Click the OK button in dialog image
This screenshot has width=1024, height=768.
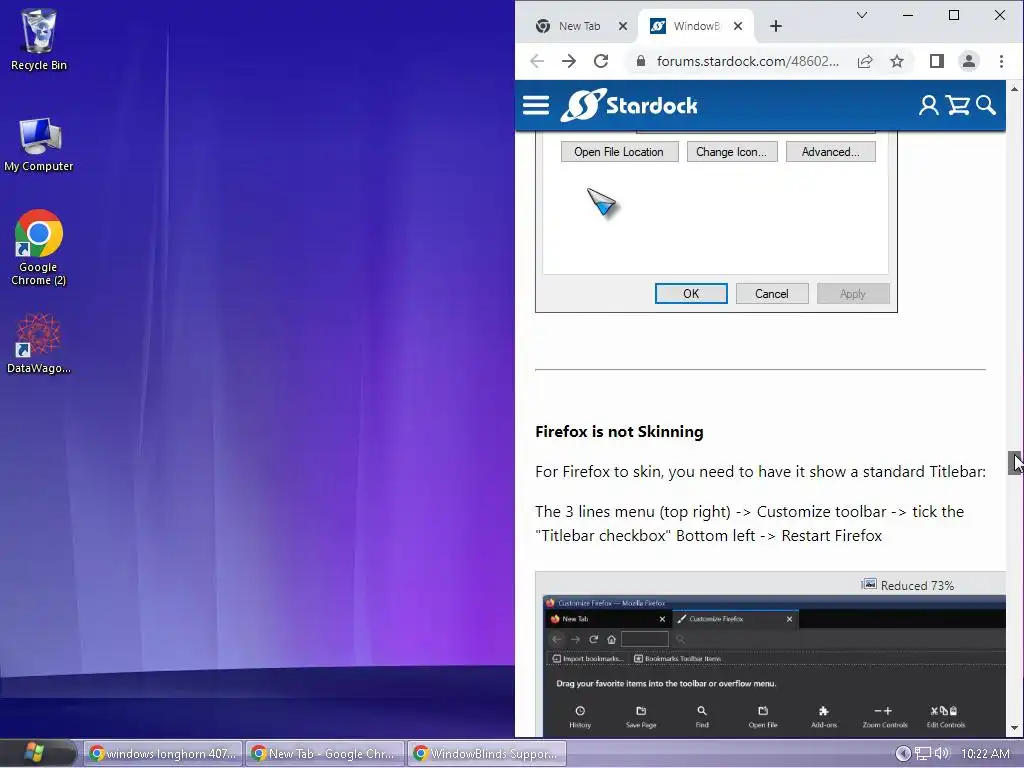[691, 294]
